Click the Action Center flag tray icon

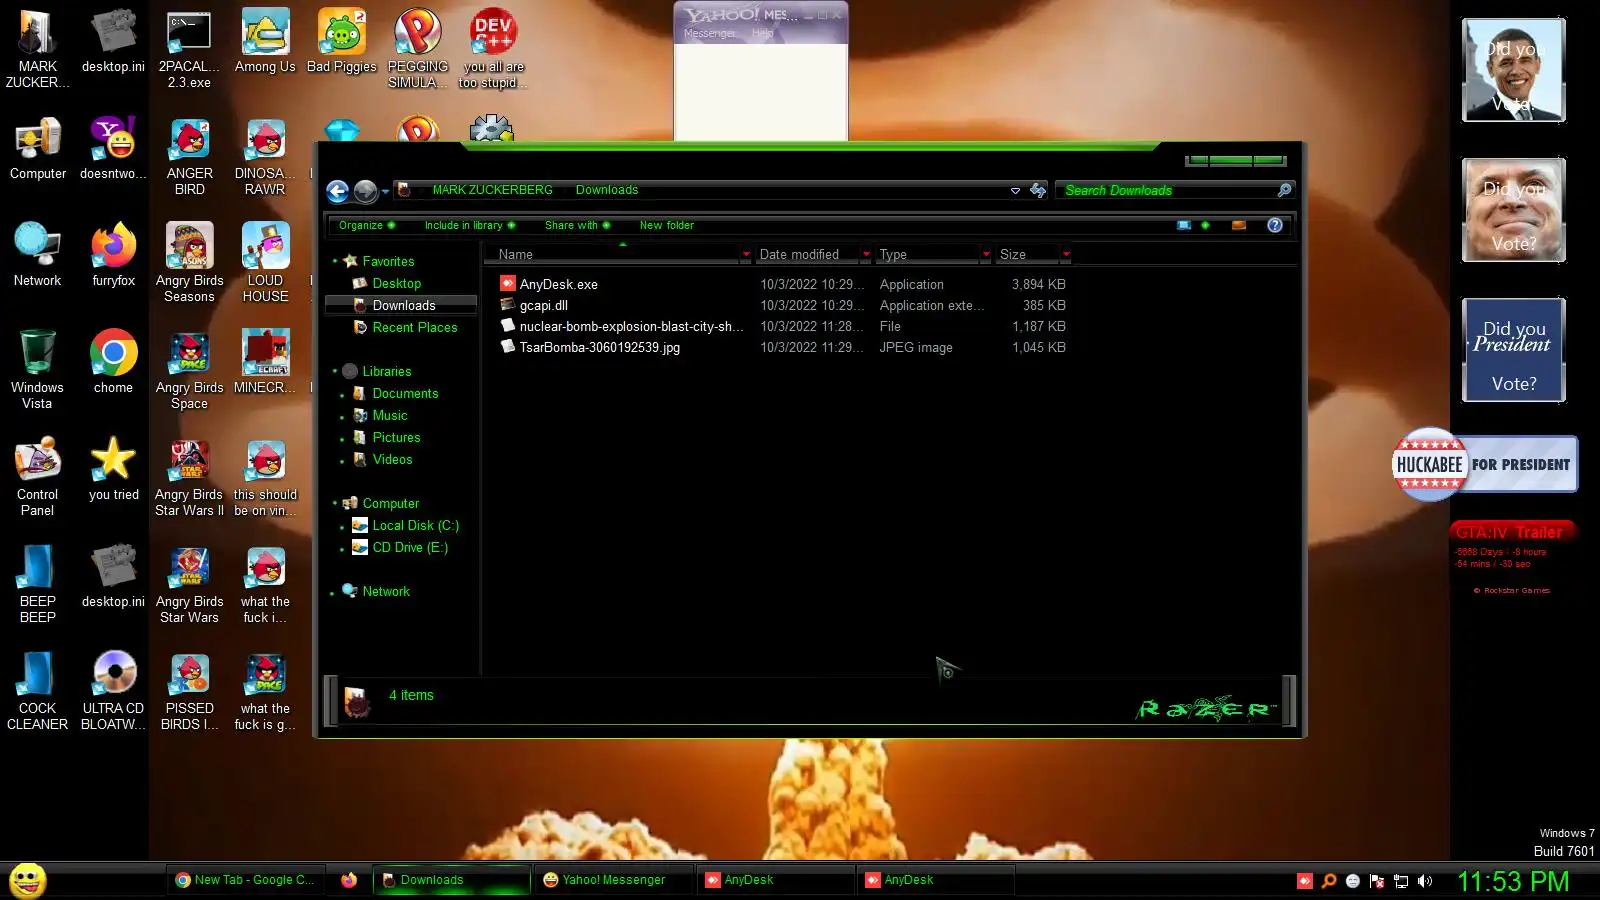(x=1377, y=881)
